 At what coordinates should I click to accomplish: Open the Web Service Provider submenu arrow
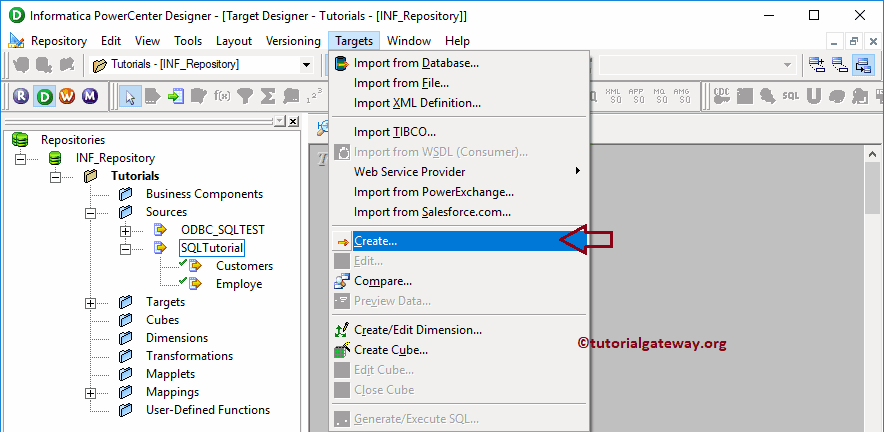tap(578, 170)
